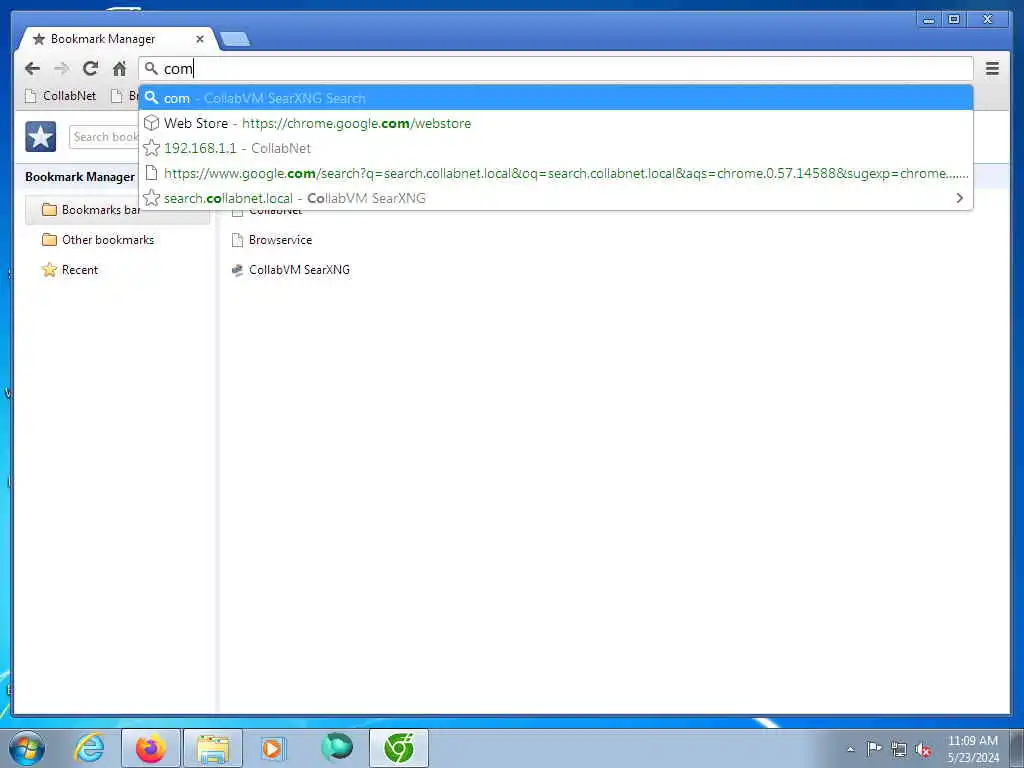Click the teal globe taskbar icon
This screenshot has width=1024, height=768.
337,747
